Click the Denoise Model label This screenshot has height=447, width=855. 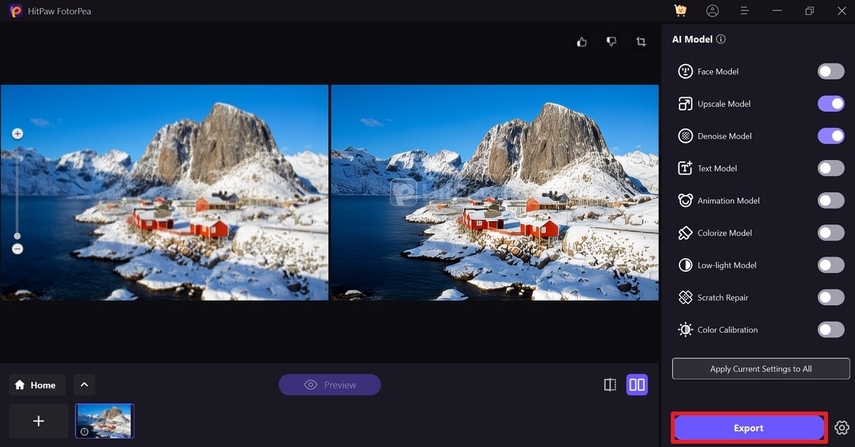[x=724, y=136]
